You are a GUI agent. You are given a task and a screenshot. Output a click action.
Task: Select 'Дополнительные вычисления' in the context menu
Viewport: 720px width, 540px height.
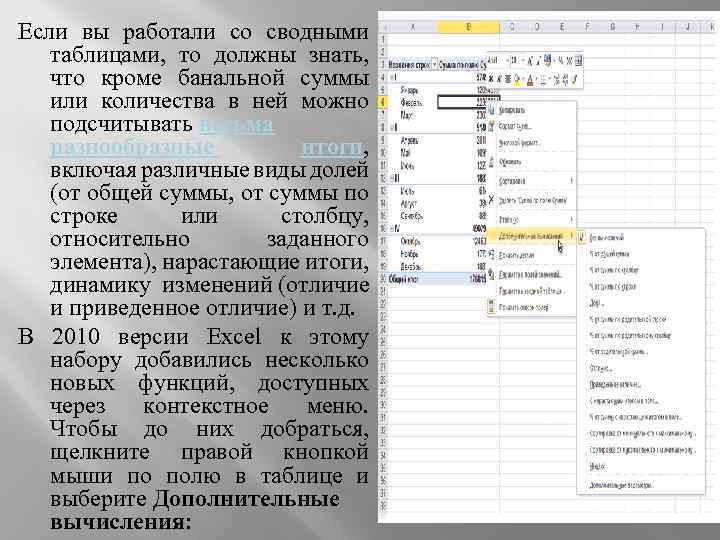(x=530, y=236)
